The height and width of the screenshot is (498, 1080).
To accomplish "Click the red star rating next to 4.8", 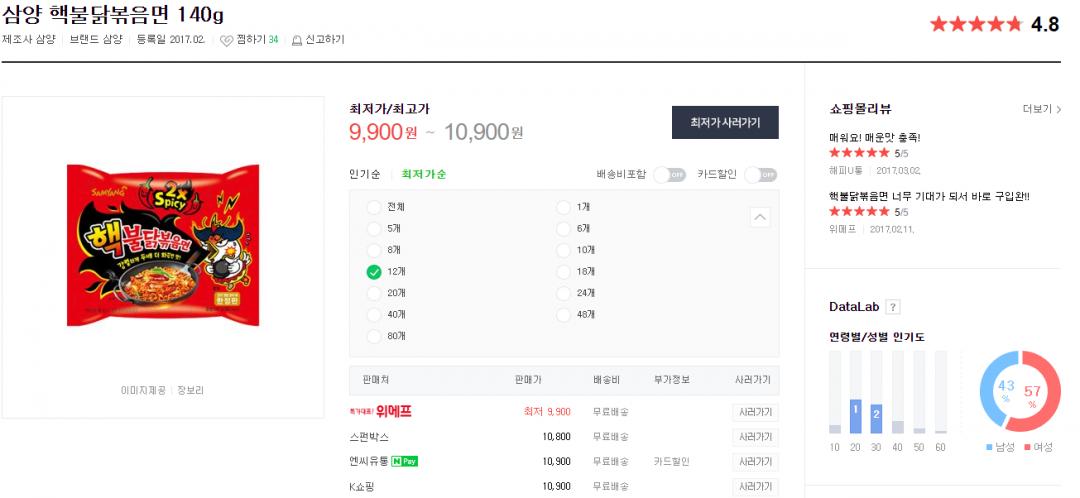I will (x=976, y=24).
